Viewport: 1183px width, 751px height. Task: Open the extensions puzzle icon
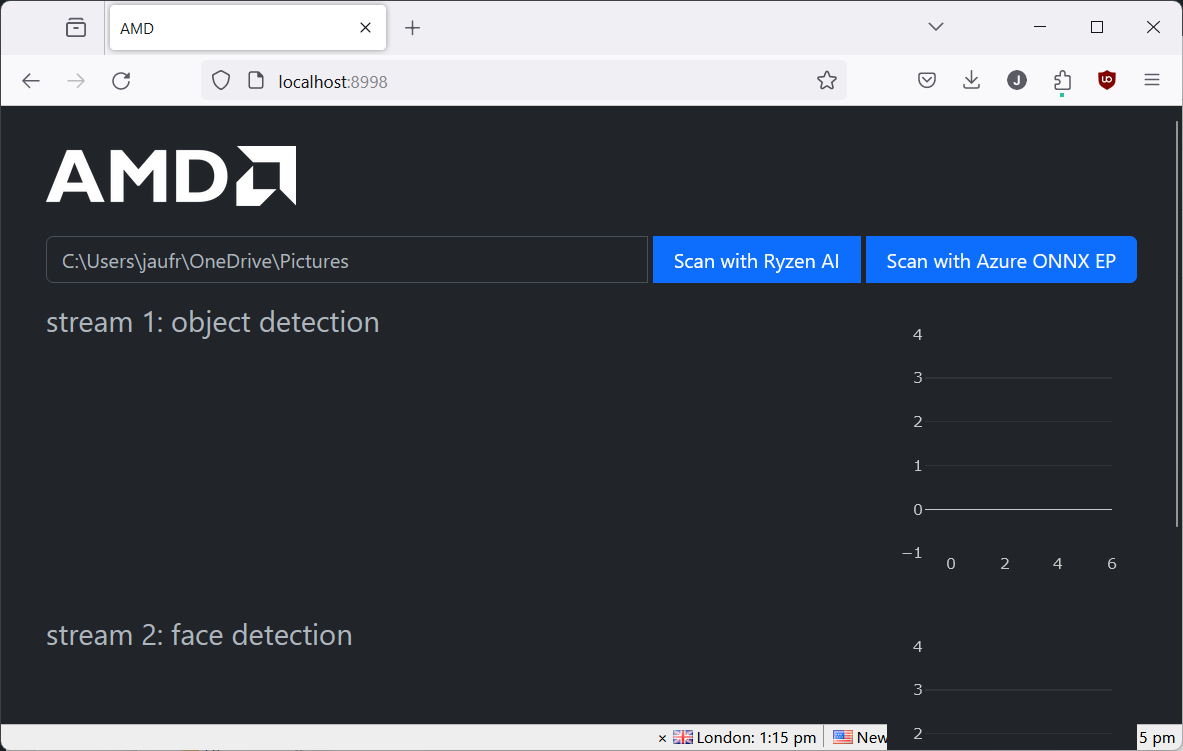(1062, 80)
